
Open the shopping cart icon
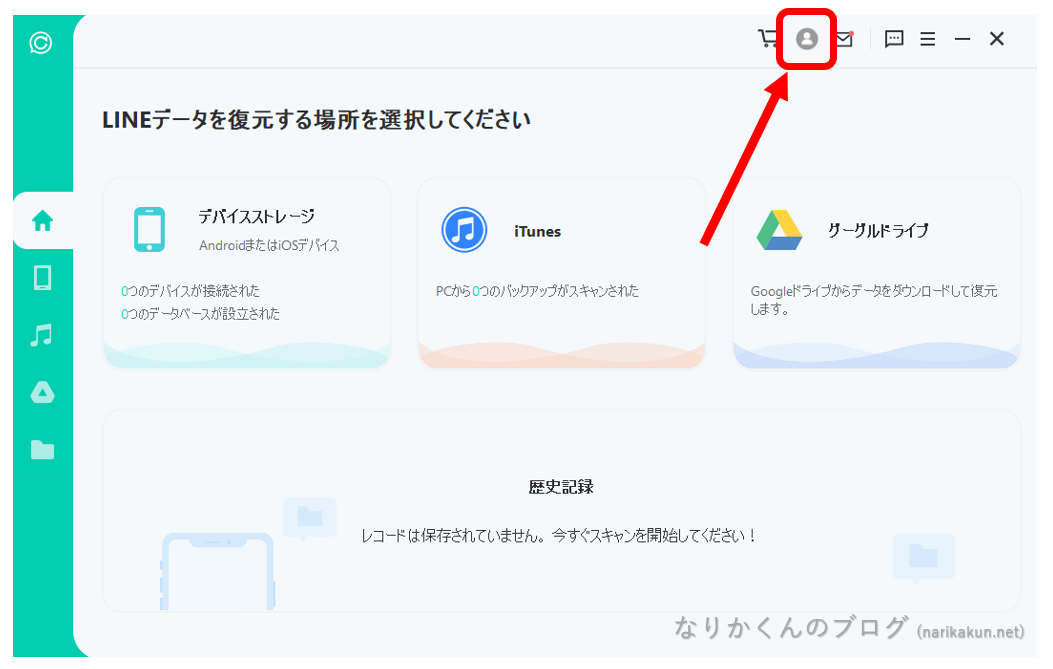click(x=768, y=39)
